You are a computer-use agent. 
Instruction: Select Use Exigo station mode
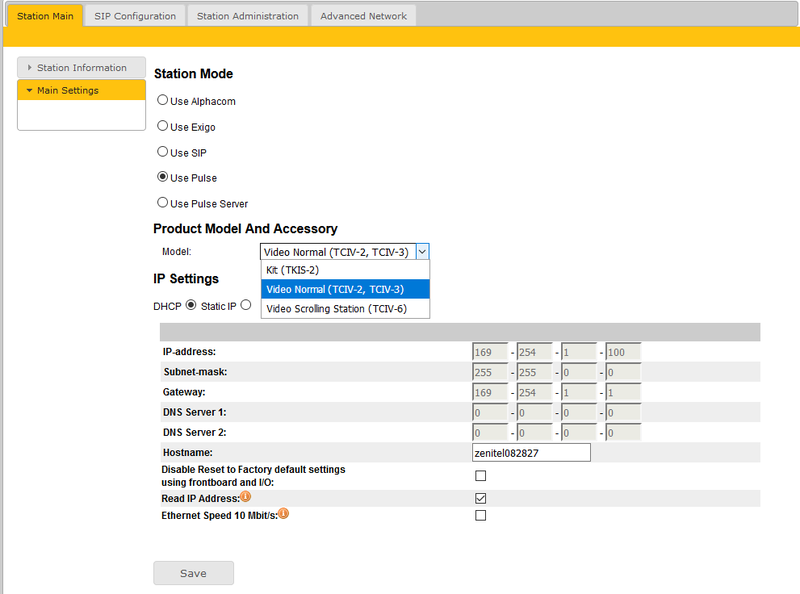(x=163, y=126)
